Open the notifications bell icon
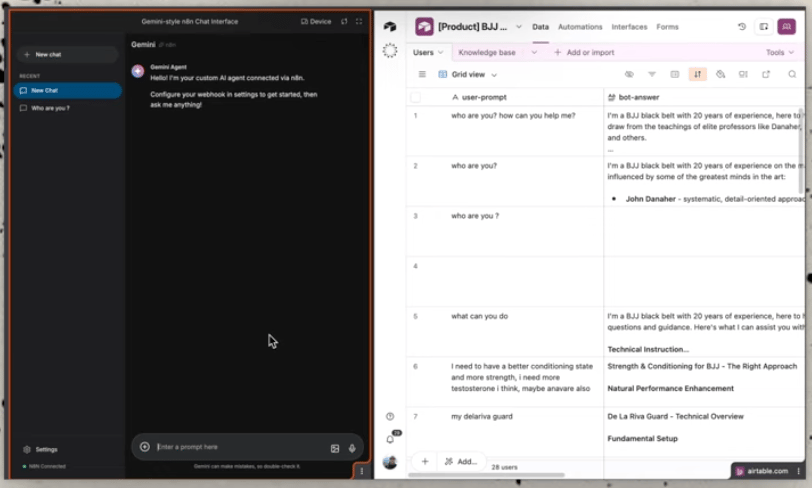 click(x=390, y=439)
